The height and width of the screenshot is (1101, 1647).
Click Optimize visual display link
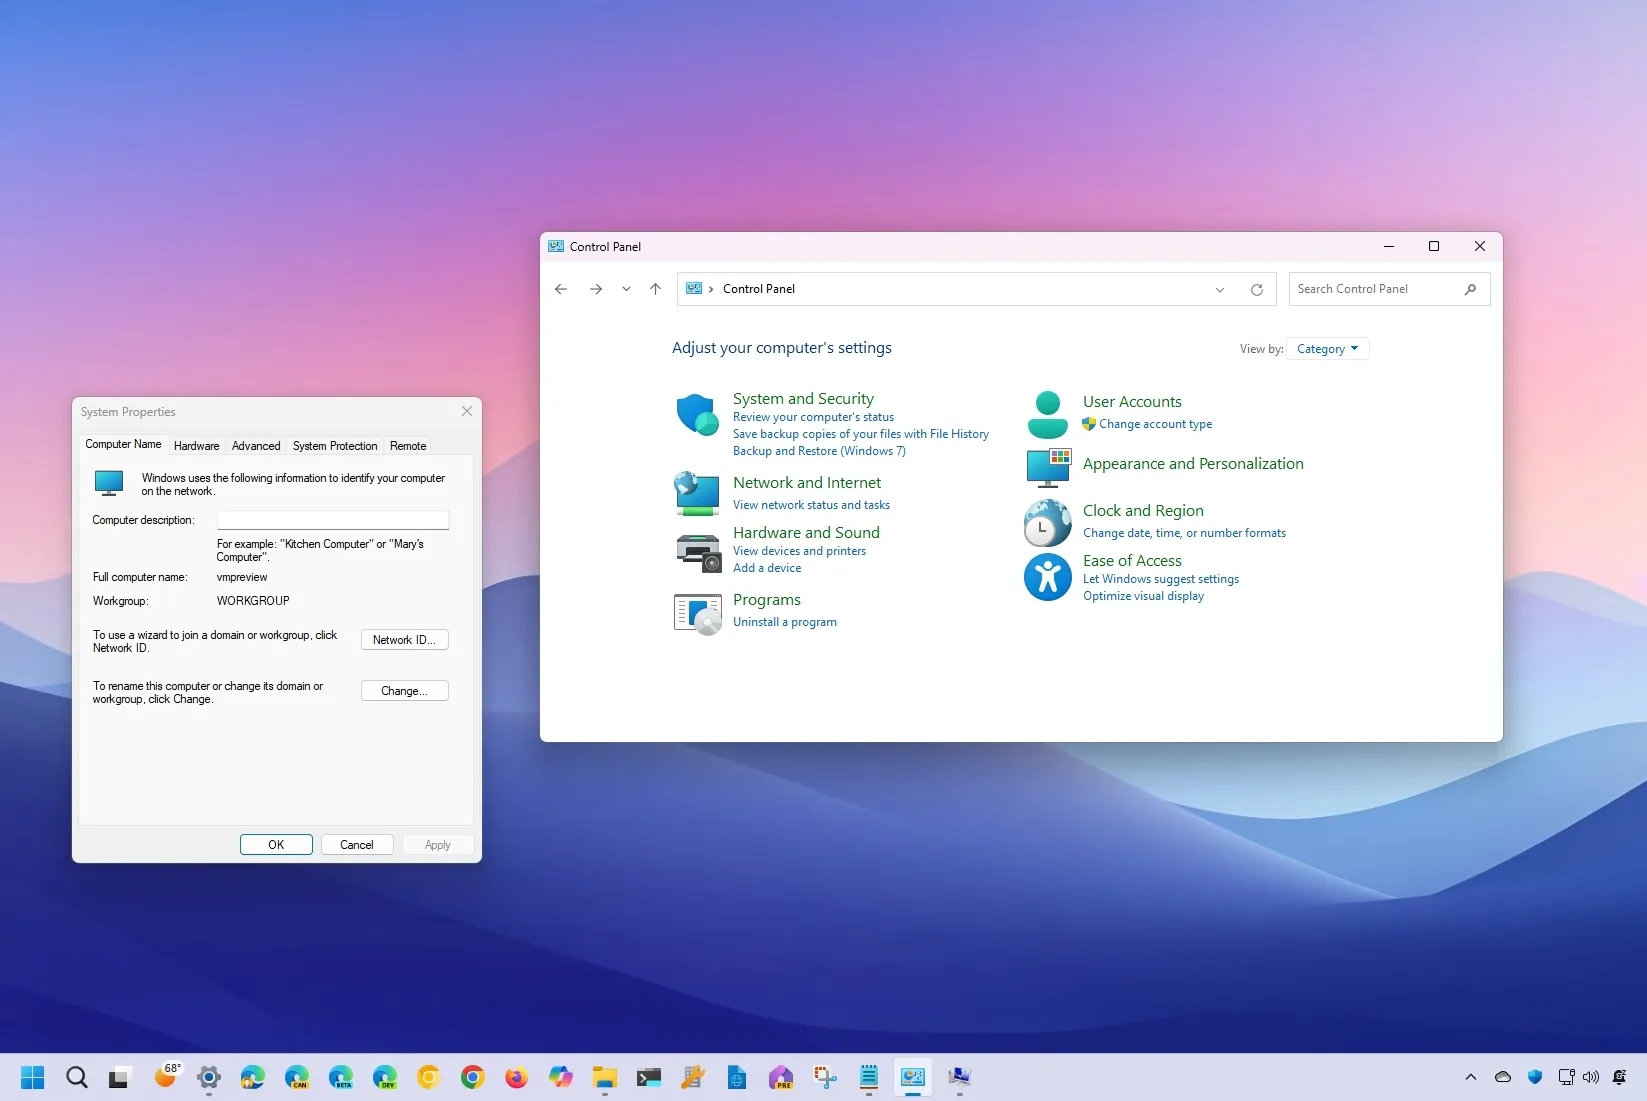click(x=1143, y=596)
